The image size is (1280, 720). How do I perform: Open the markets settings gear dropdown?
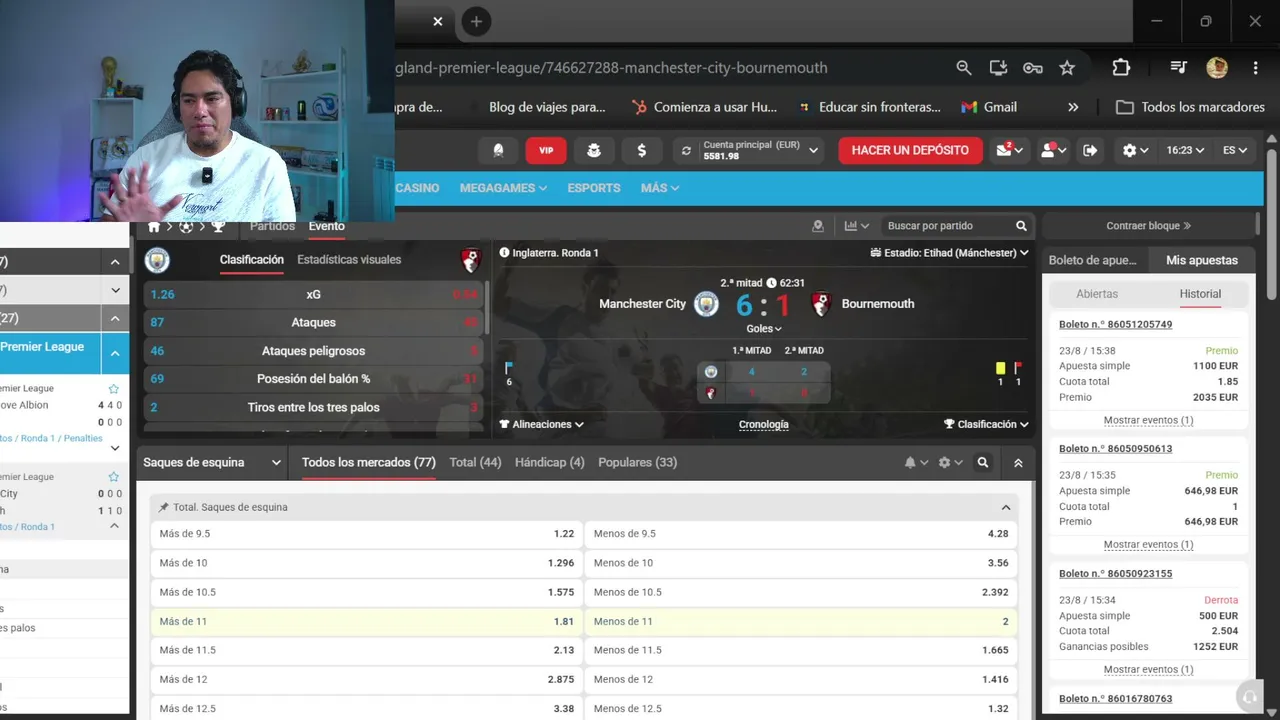pos(950,463)
